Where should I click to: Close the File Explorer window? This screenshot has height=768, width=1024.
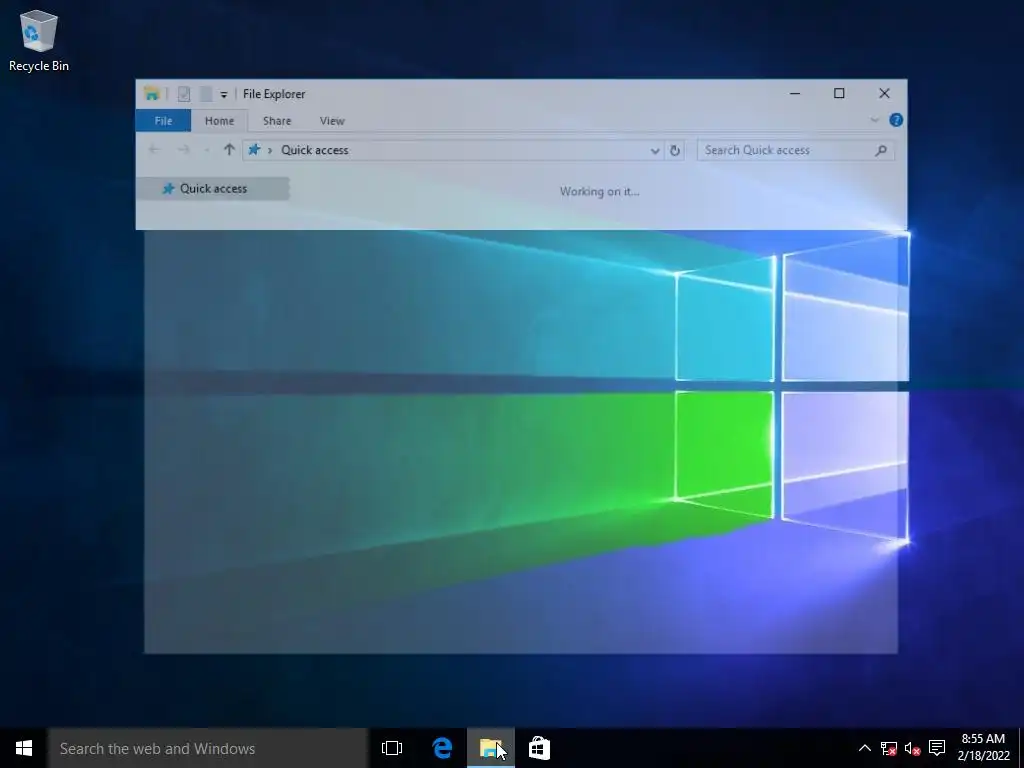[884, 93]
